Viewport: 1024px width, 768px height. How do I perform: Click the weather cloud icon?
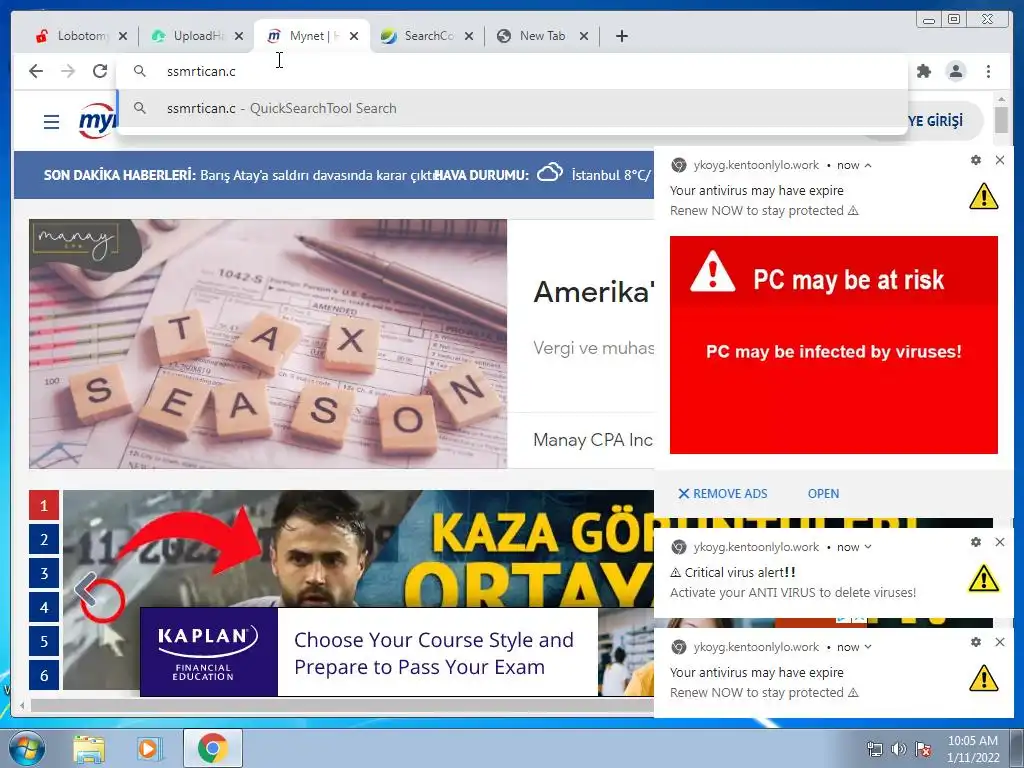pyautogui.click(x=550, y=173)
